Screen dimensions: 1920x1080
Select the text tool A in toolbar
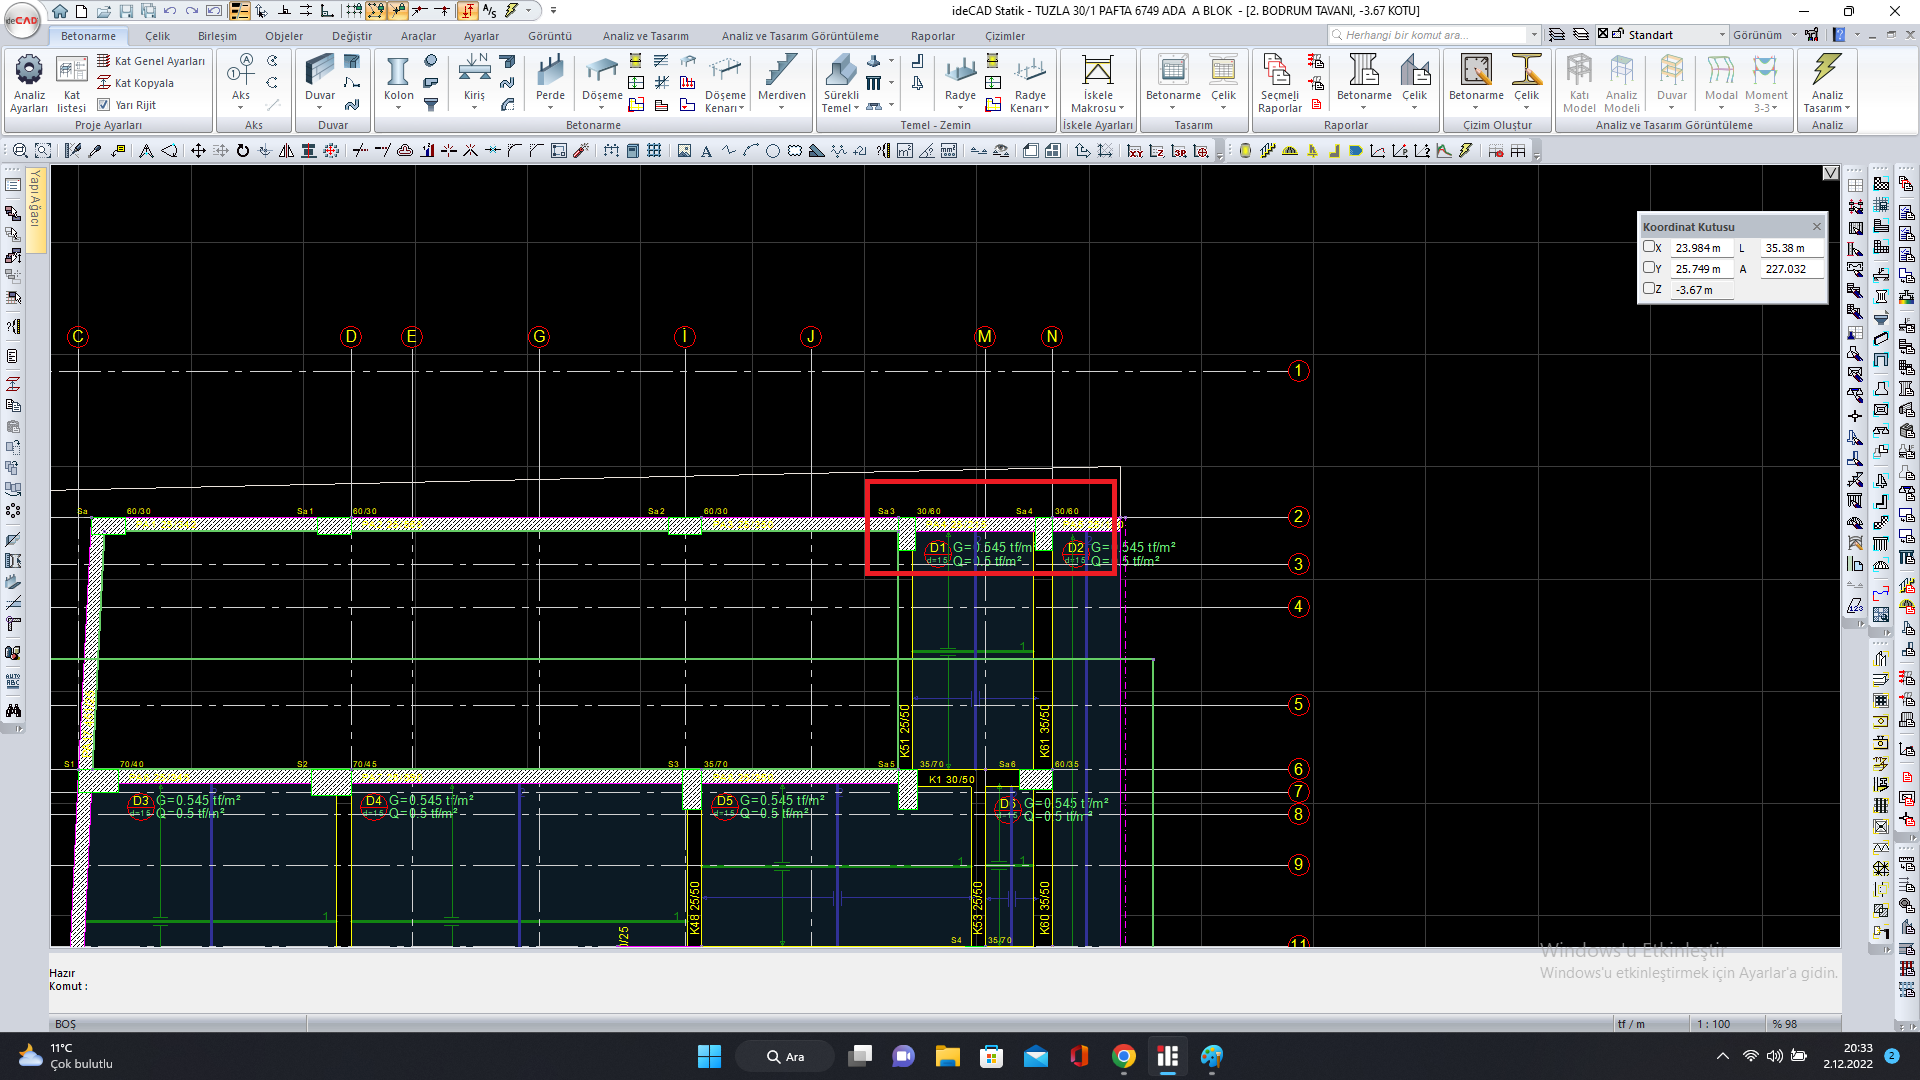tap(706, 151)
